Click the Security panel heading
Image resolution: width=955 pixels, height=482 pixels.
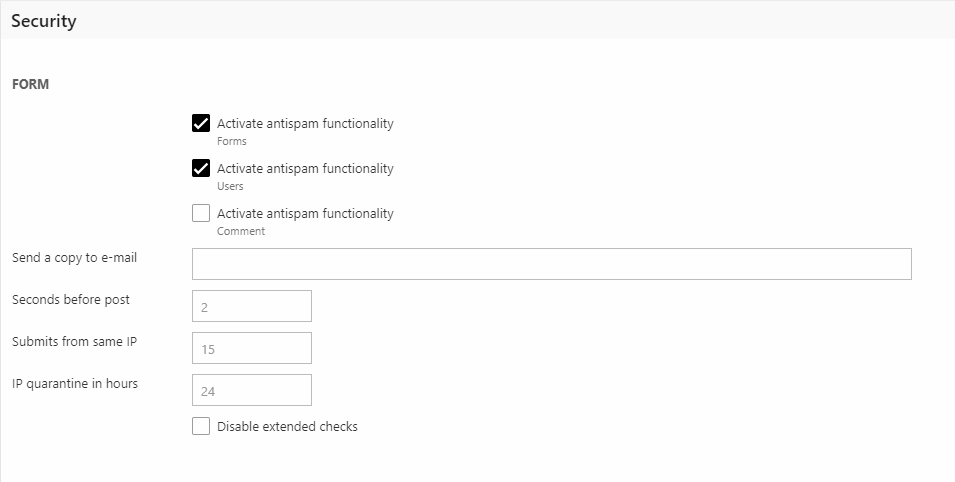[44, 21]
